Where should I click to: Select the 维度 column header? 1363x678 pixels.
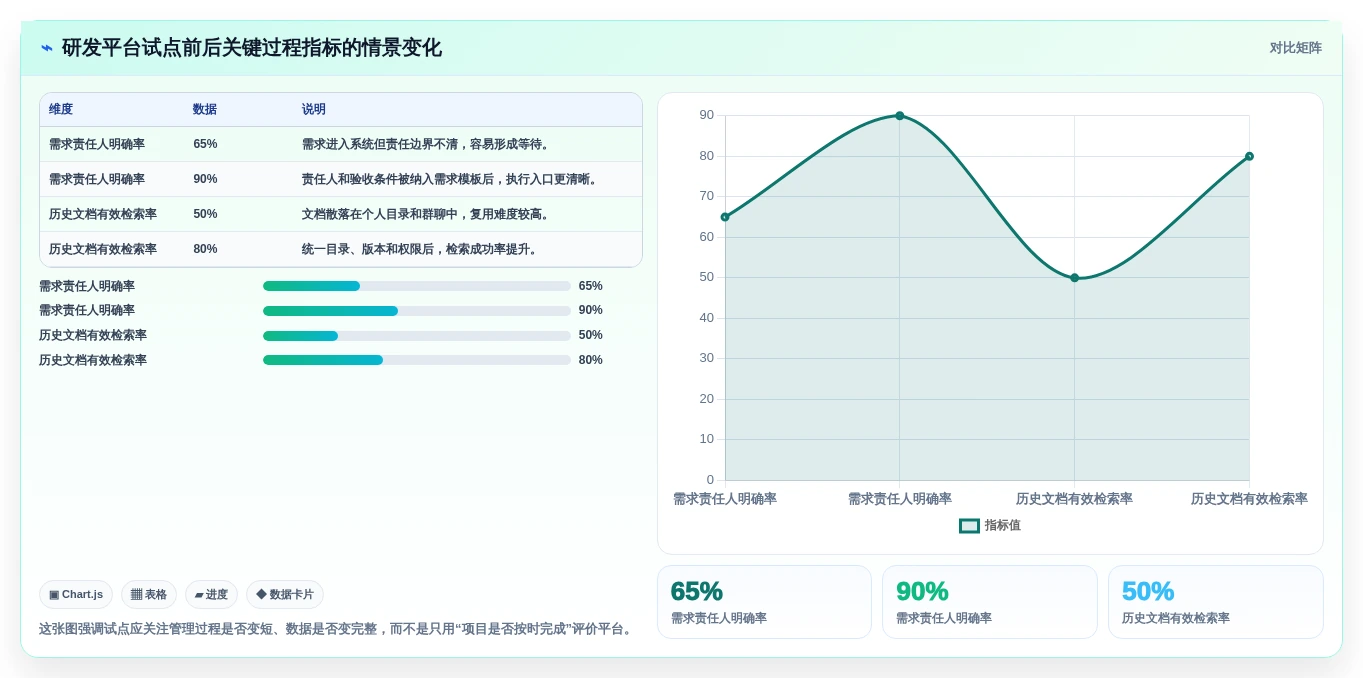[x=61, y=109]
